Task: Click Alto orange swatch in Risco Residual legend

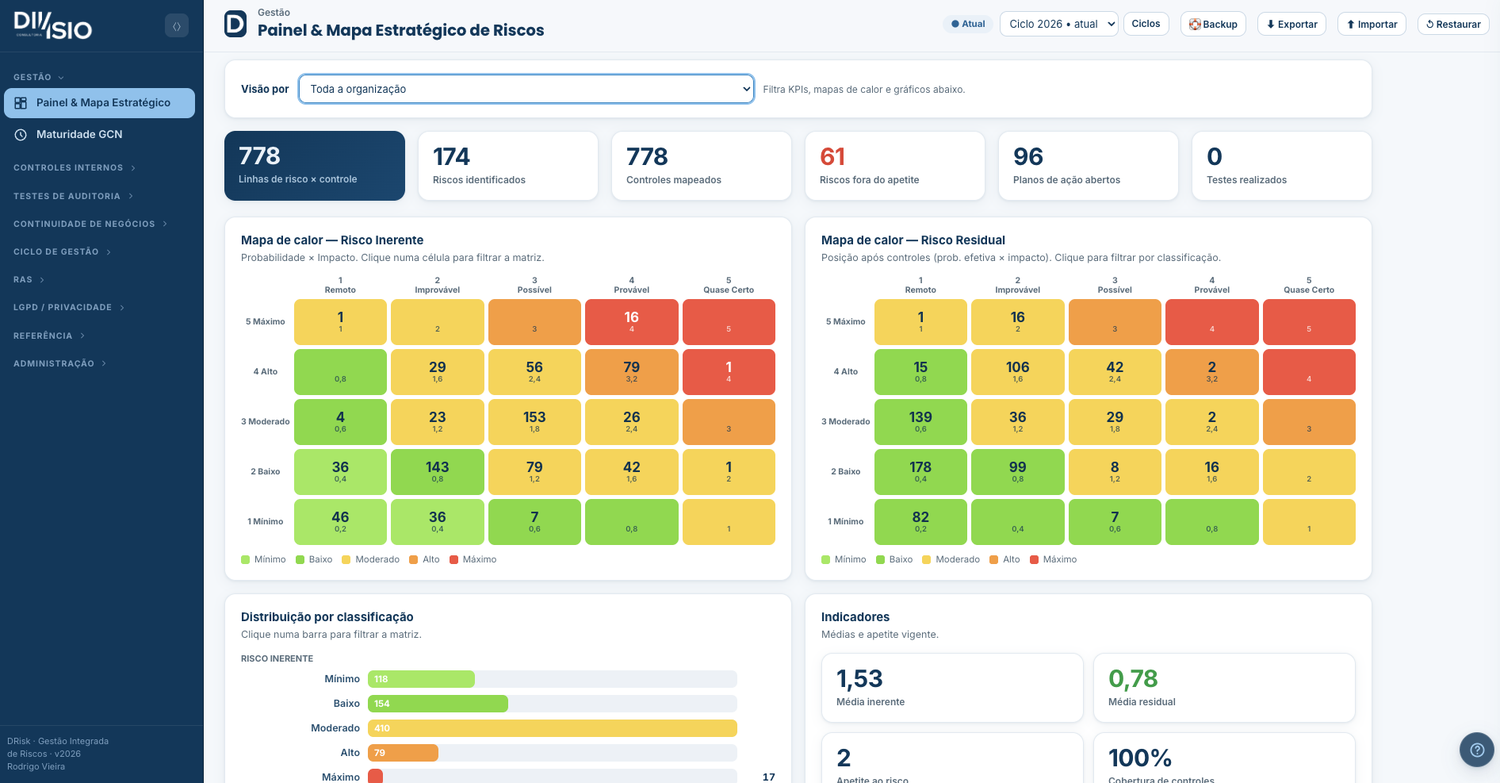Action: click(x=994, y=560)
